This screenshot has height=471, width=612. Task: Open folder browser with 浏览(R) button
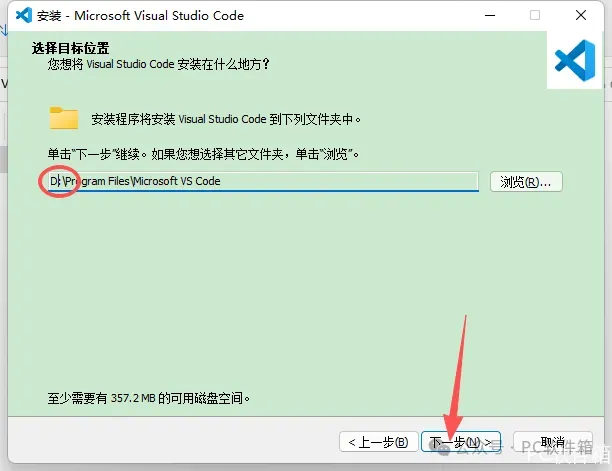tap(526, 181)
